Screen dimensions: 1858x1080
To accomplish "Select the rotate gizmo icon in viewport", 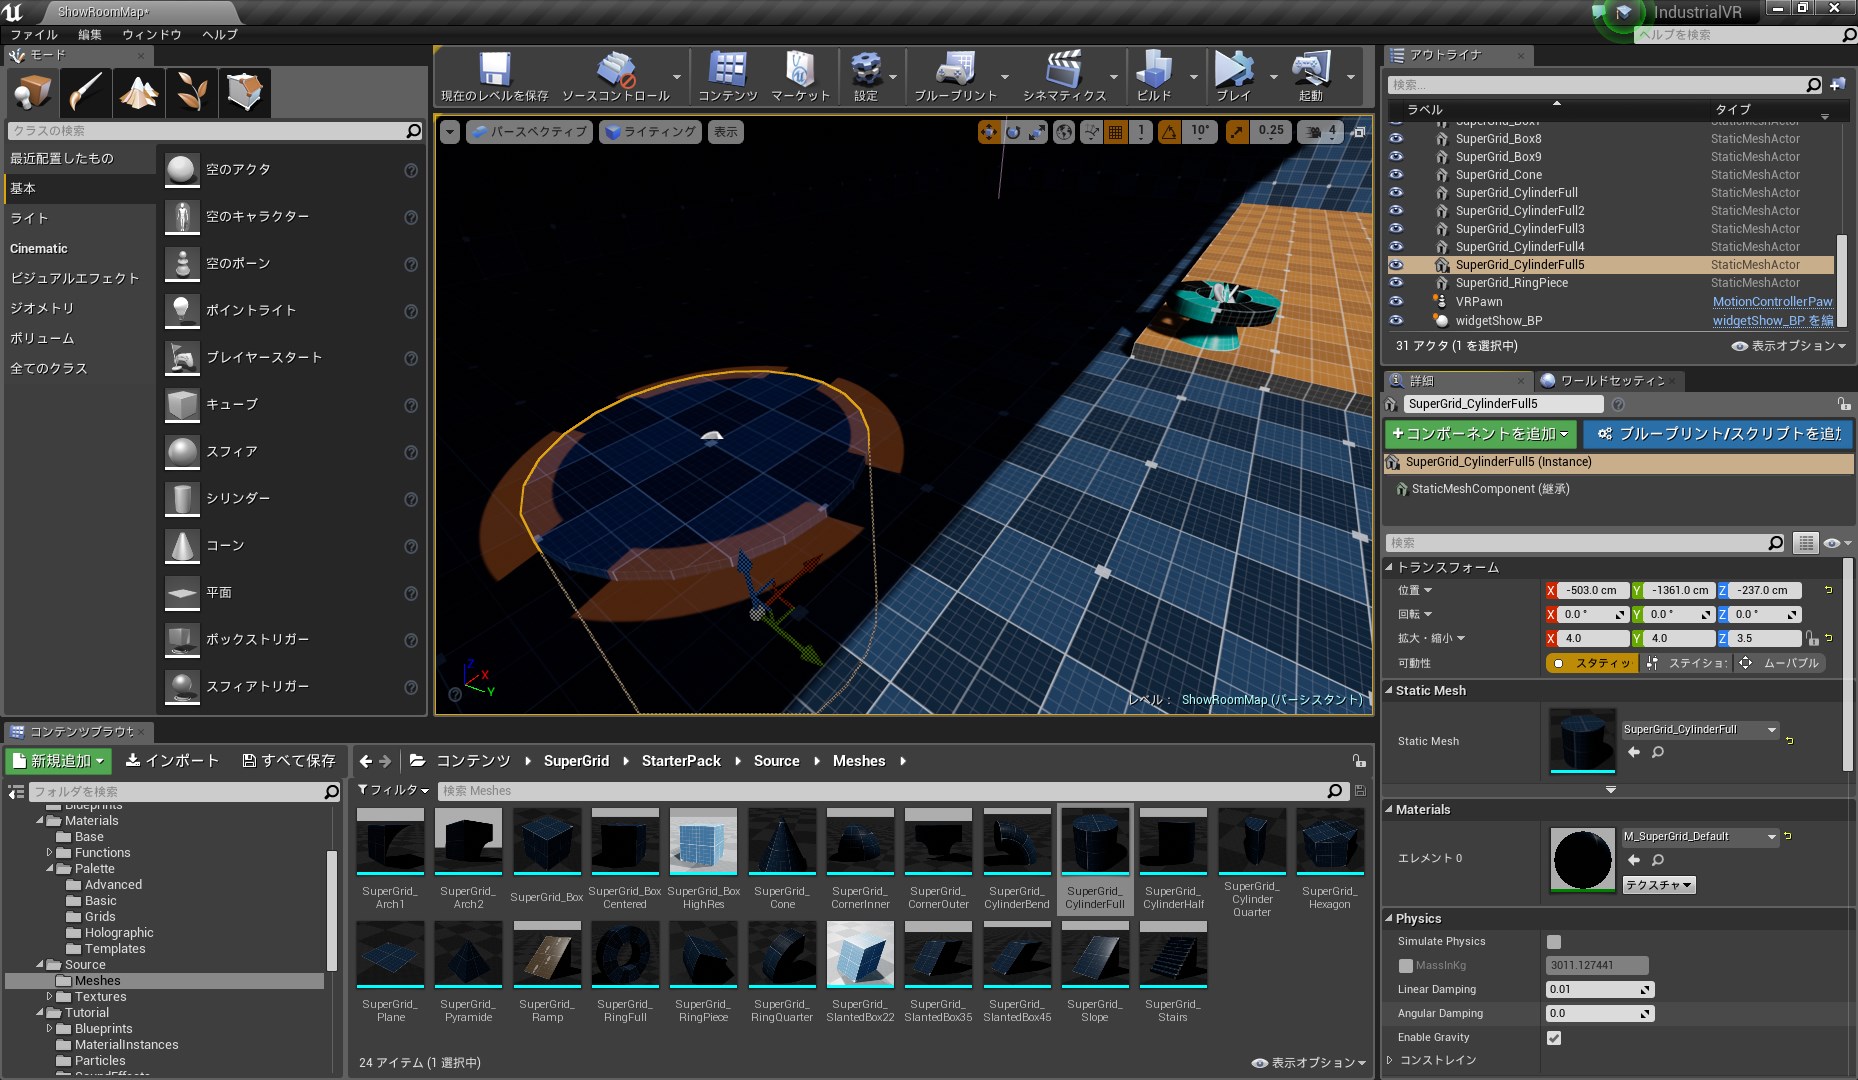I will [x=1013, y=132].
